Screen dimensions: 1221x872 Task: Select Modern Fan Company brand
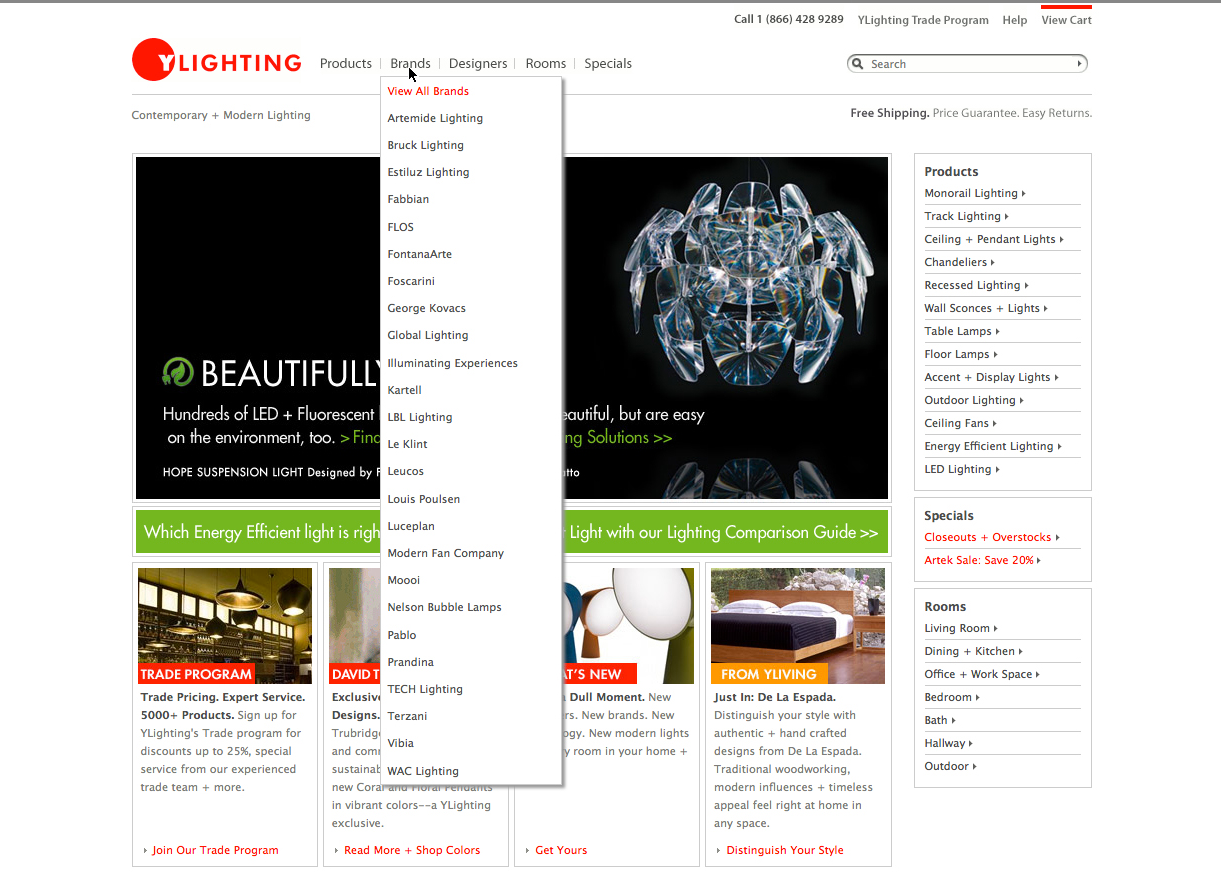tap(446, 553)
